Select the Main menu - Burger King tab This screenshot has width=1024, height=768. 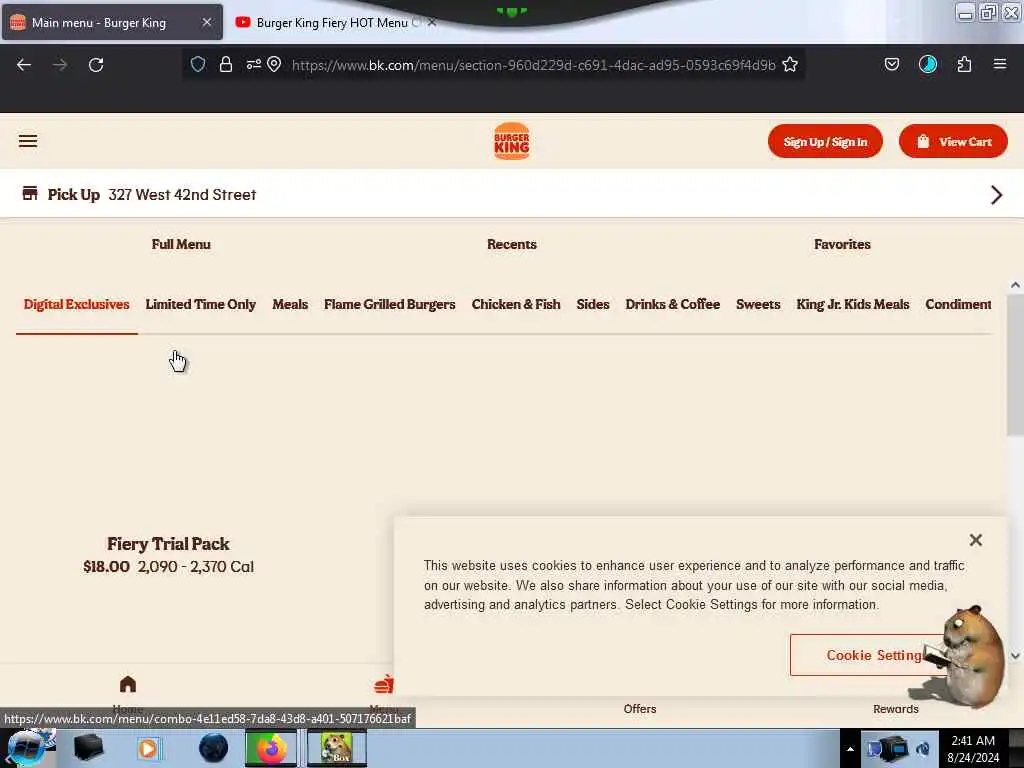[x=112, y=23]
